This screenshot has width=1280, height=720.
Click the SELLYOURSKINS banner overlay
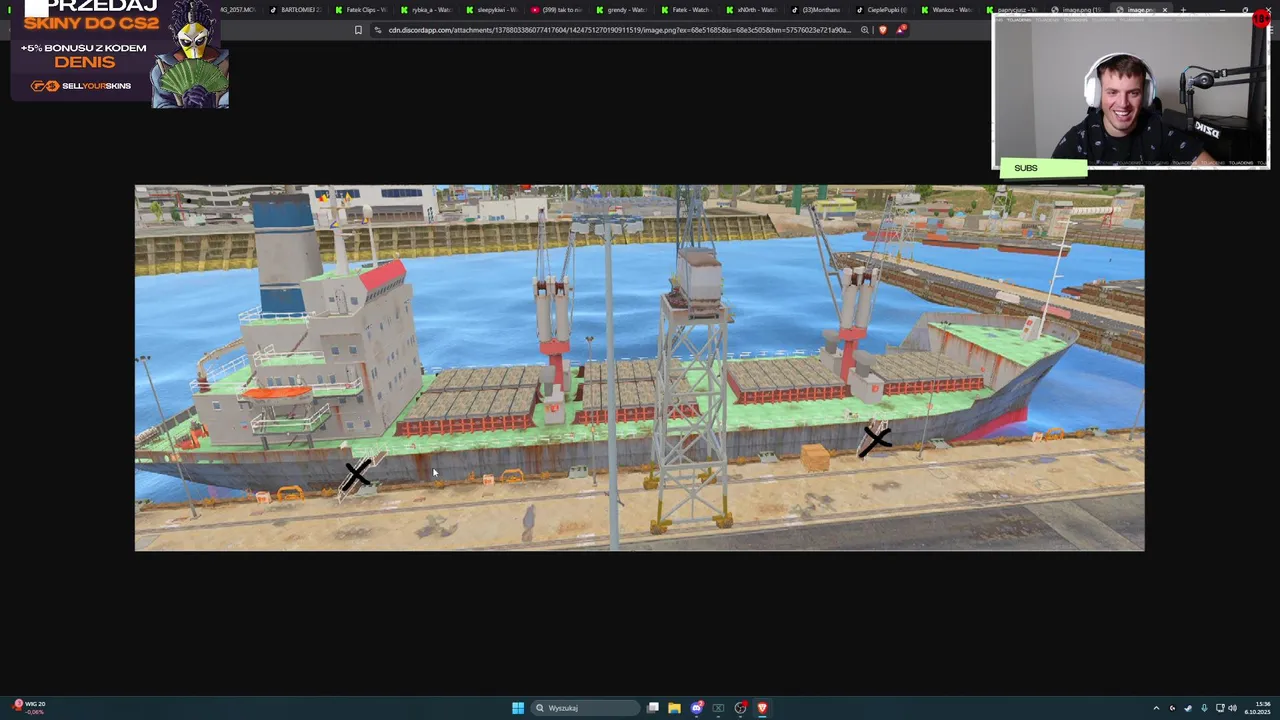coord(120,52)
